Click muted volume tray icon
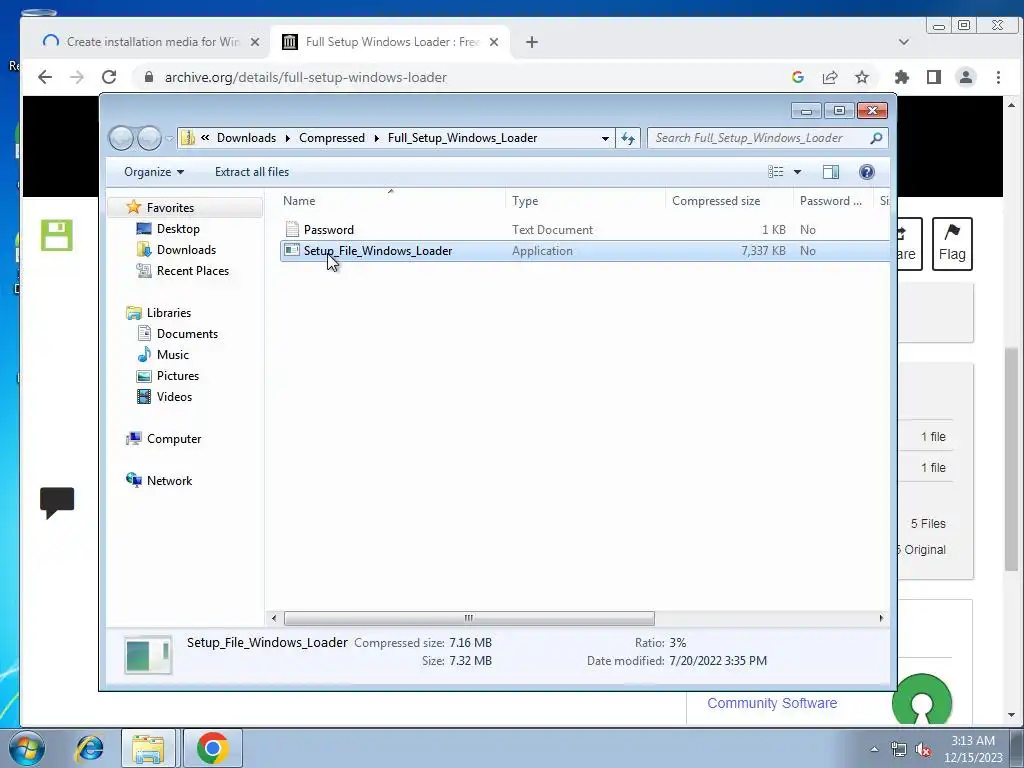Screen dimensions: 1024x768 923,750
